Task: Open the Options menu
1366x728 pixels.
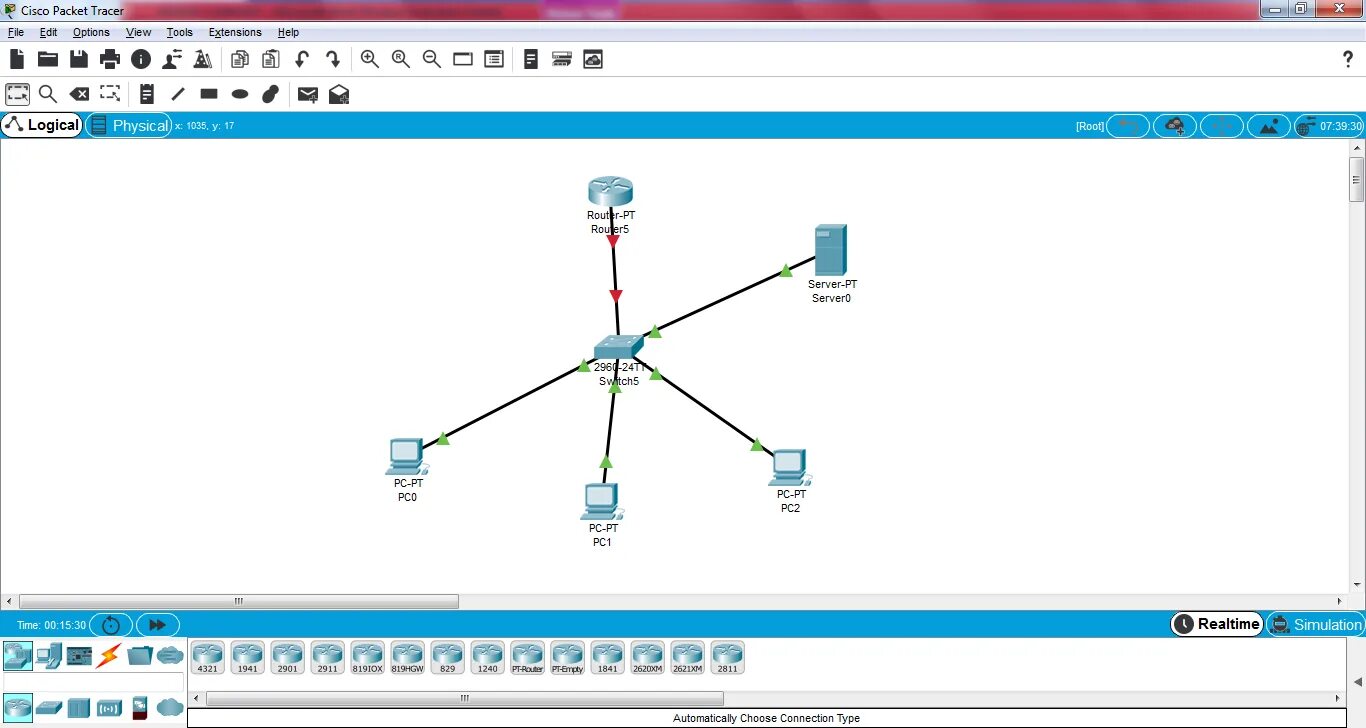Action: point(91,32)
